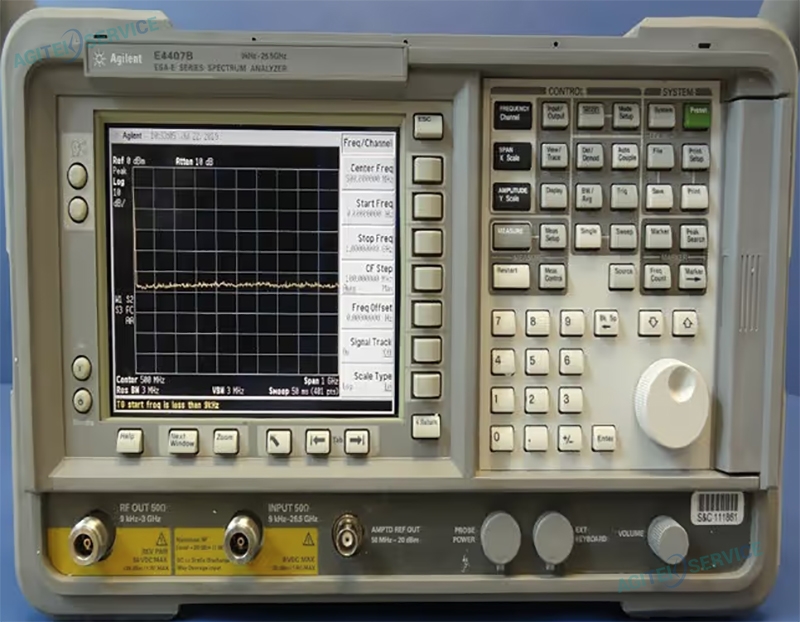Touch the AMPTD REF OUT BNC connector
Screen dimensions: 800x622
tap(348, 535)
